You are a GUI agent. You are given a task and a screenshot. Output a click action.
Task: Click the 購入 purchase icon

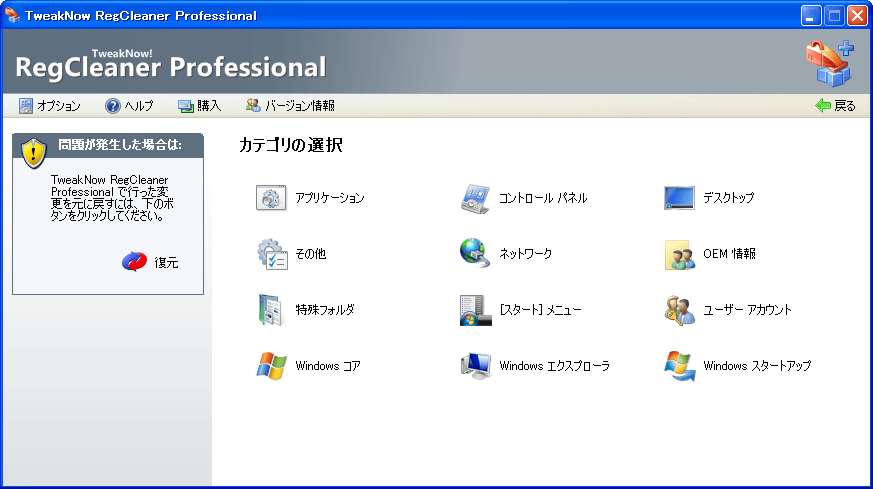click(x=185, y=106)
